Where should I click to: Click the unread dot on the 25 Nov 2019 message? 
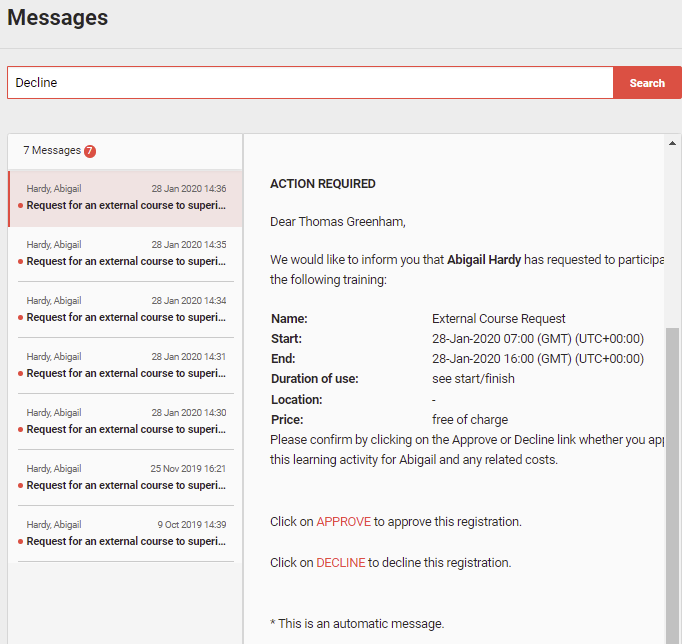[20, 486]
